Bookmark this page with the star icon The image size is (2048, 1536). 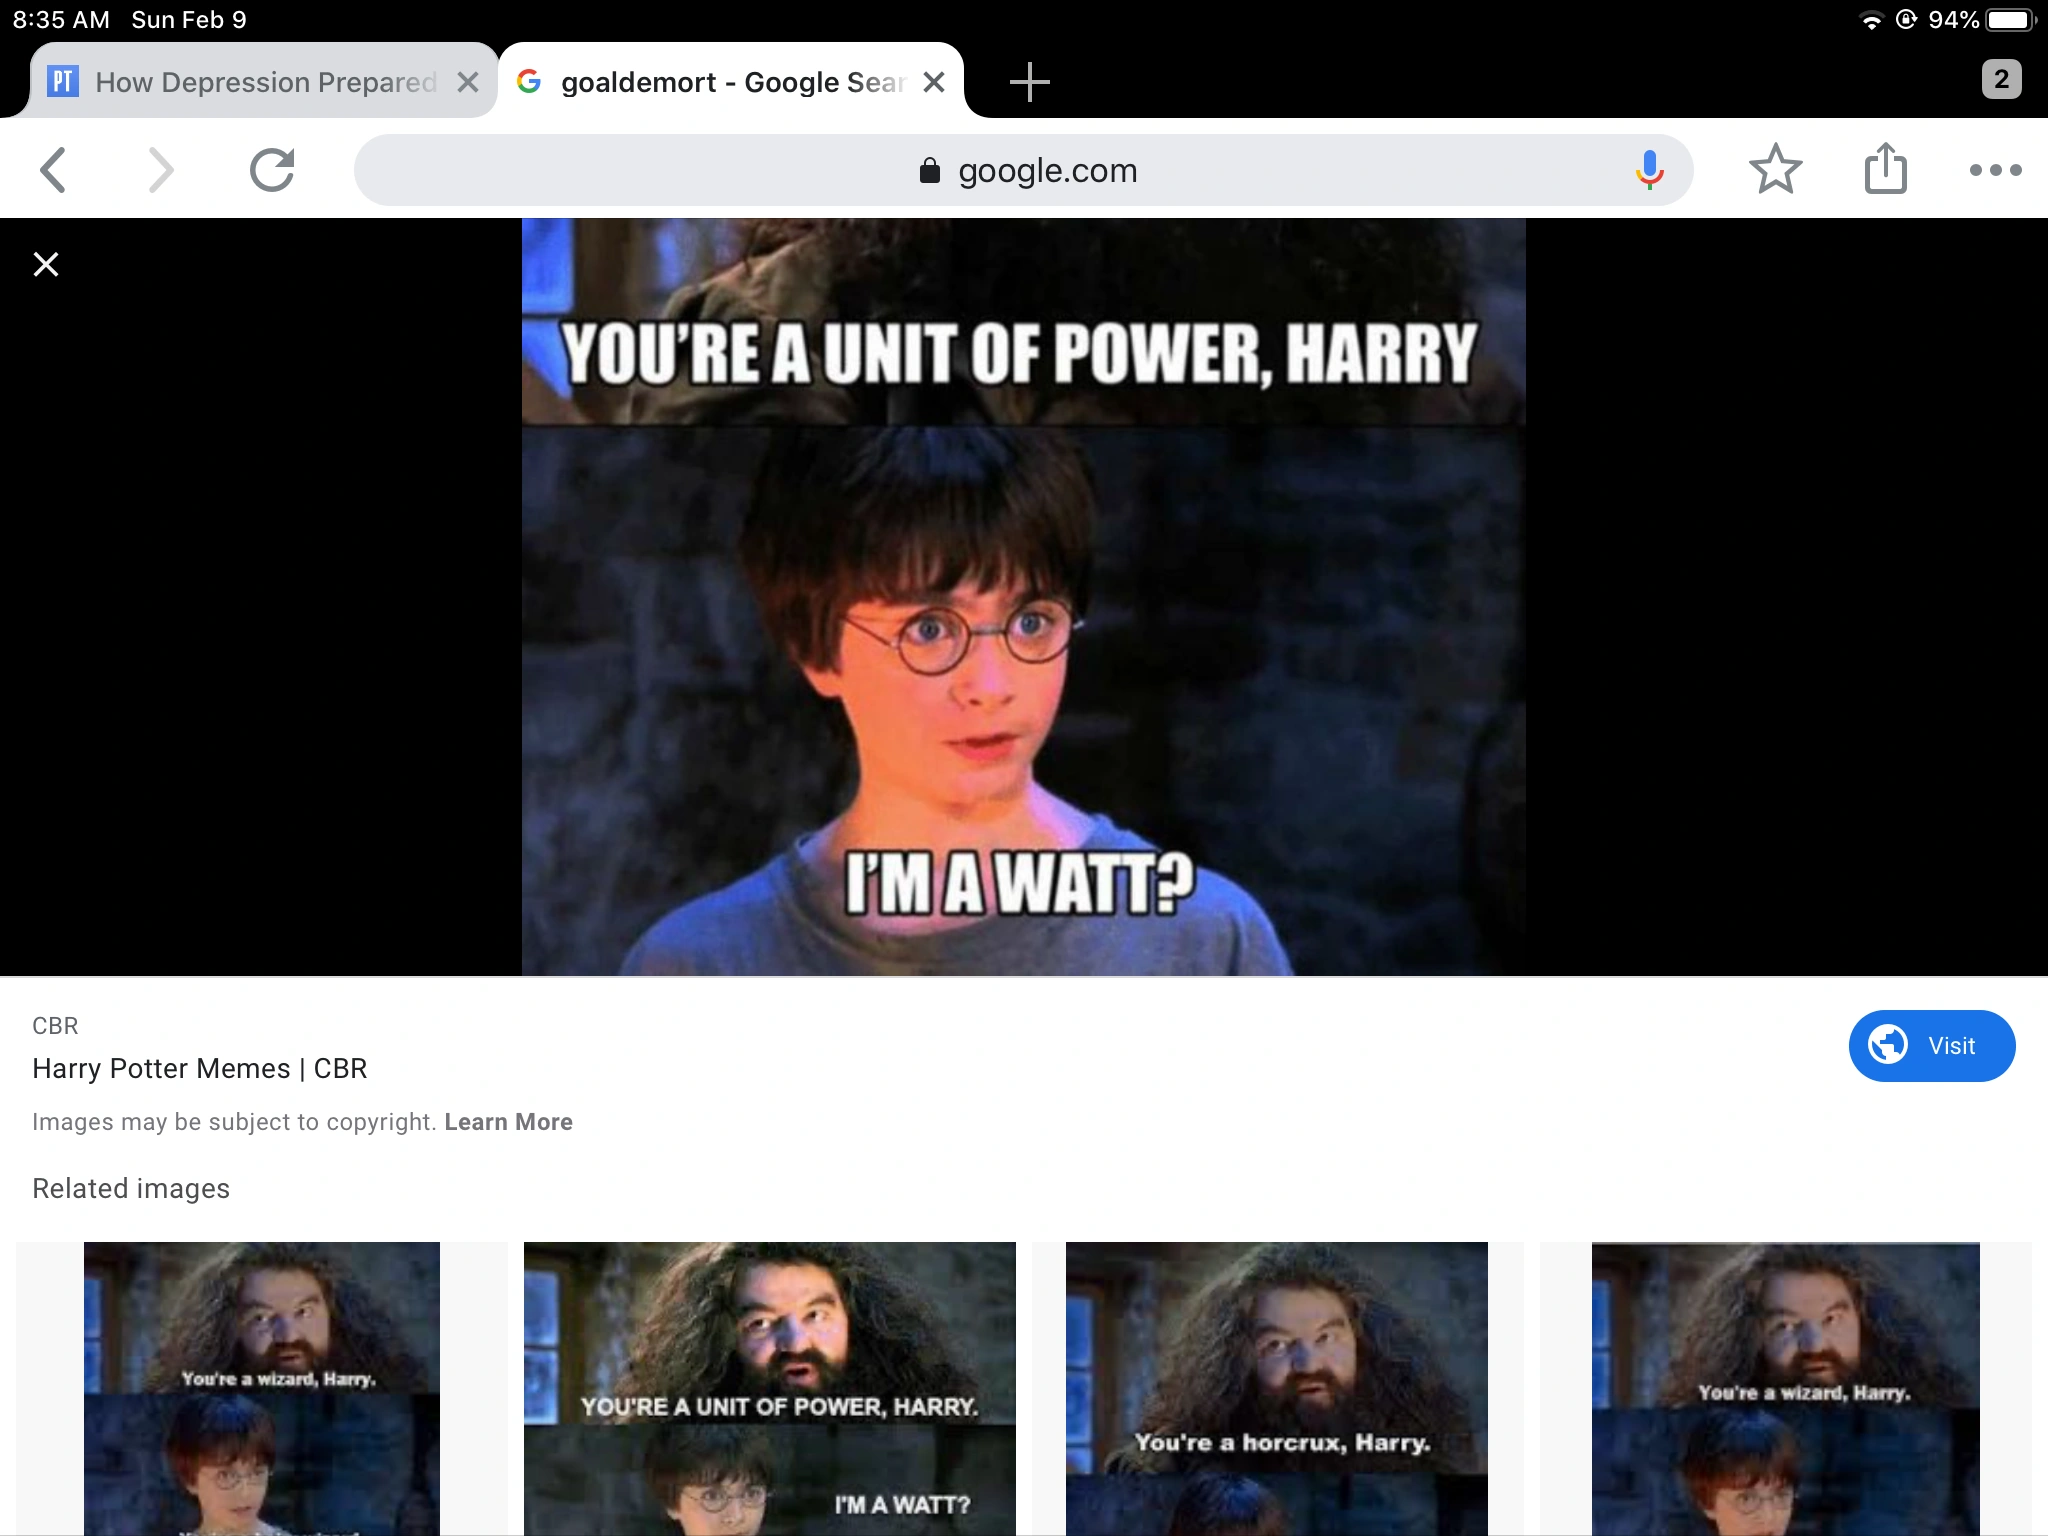pos(1775,170)
